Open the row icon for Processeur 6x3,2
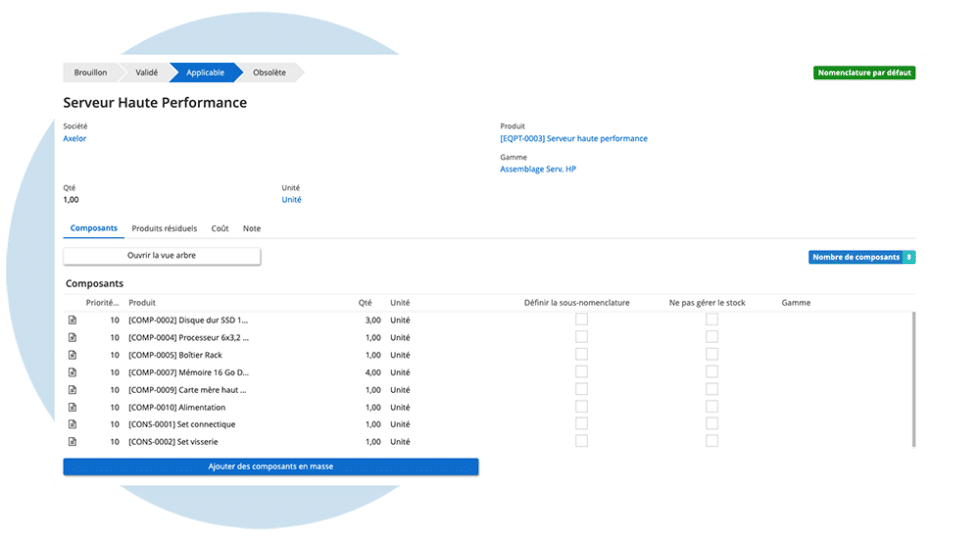 click(72, 338)
